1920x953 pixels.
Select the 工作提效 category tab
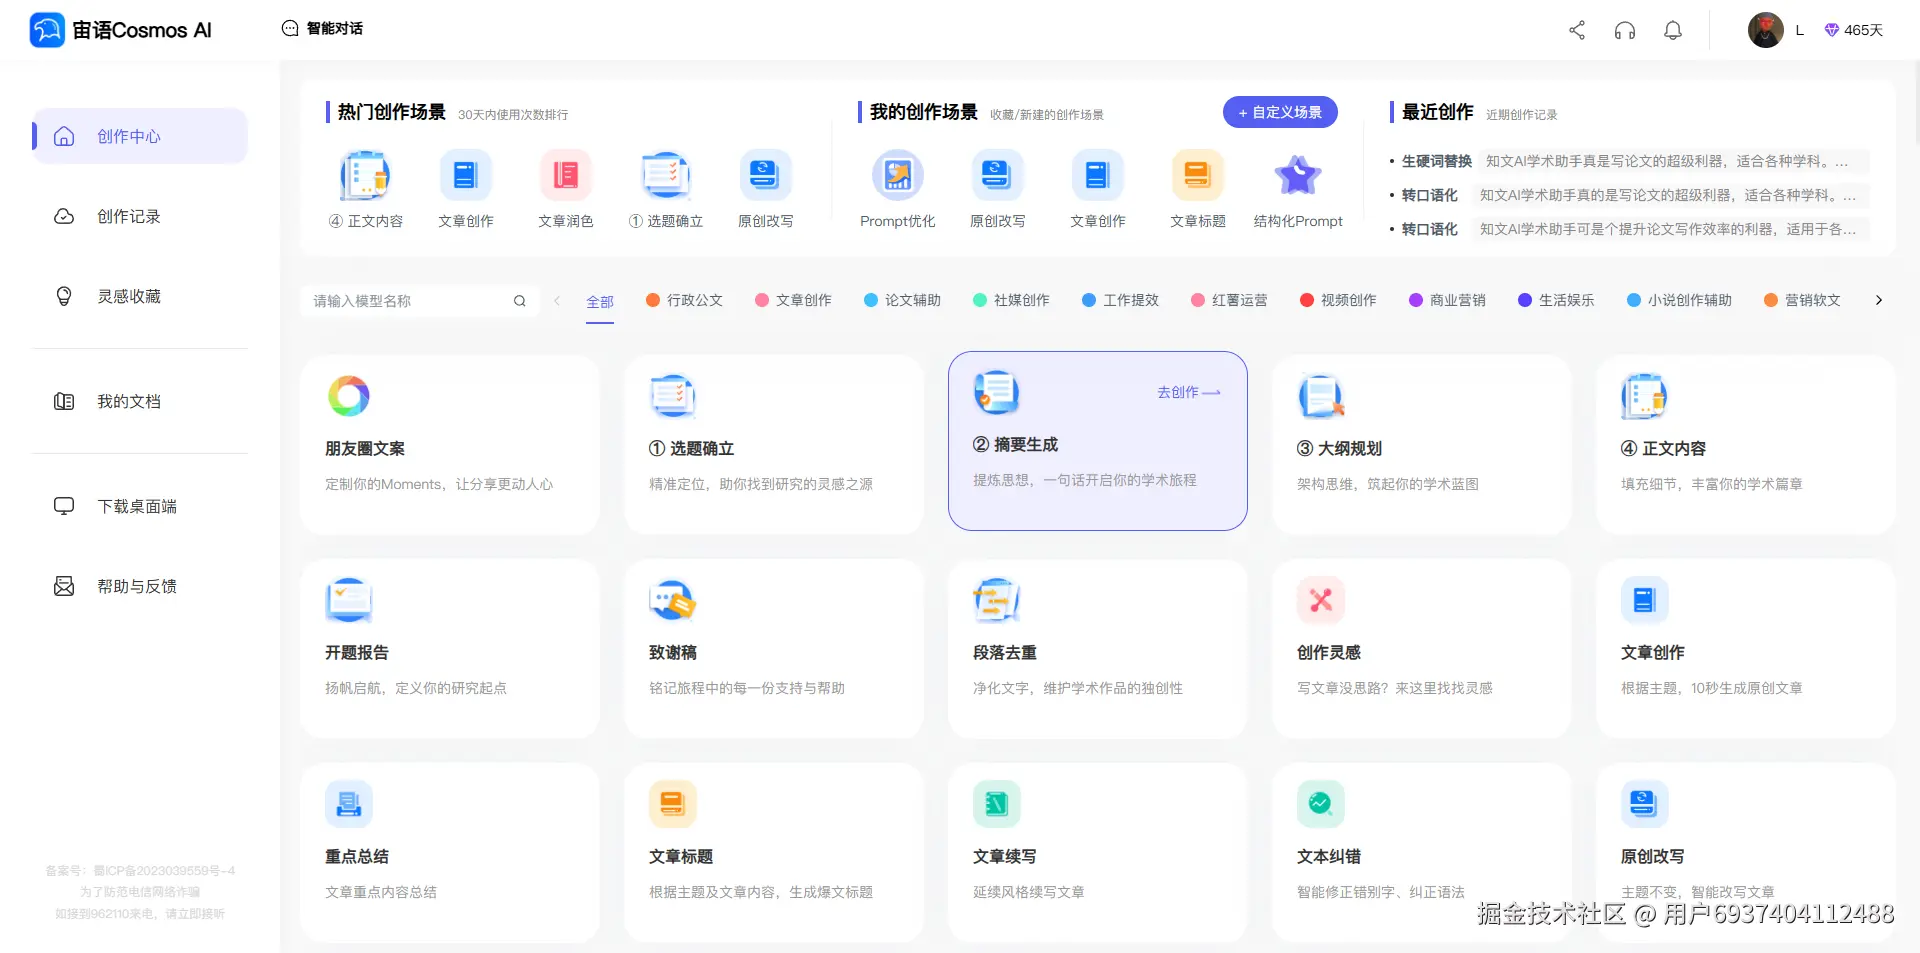pyautogui.click(x=1121, y=300)
